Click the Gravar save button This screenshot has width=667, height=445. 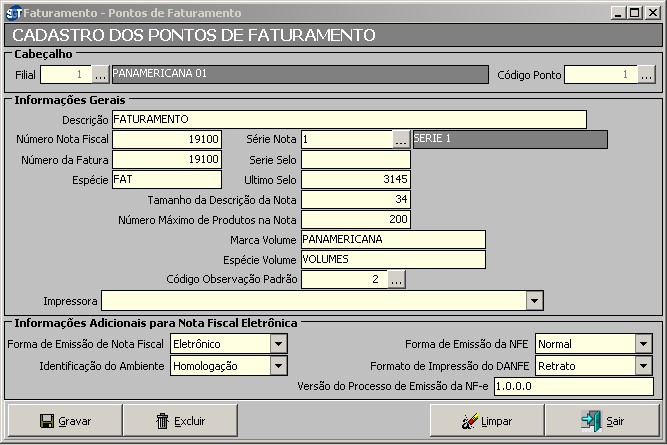pyautogui.click(x=64, y=421)
